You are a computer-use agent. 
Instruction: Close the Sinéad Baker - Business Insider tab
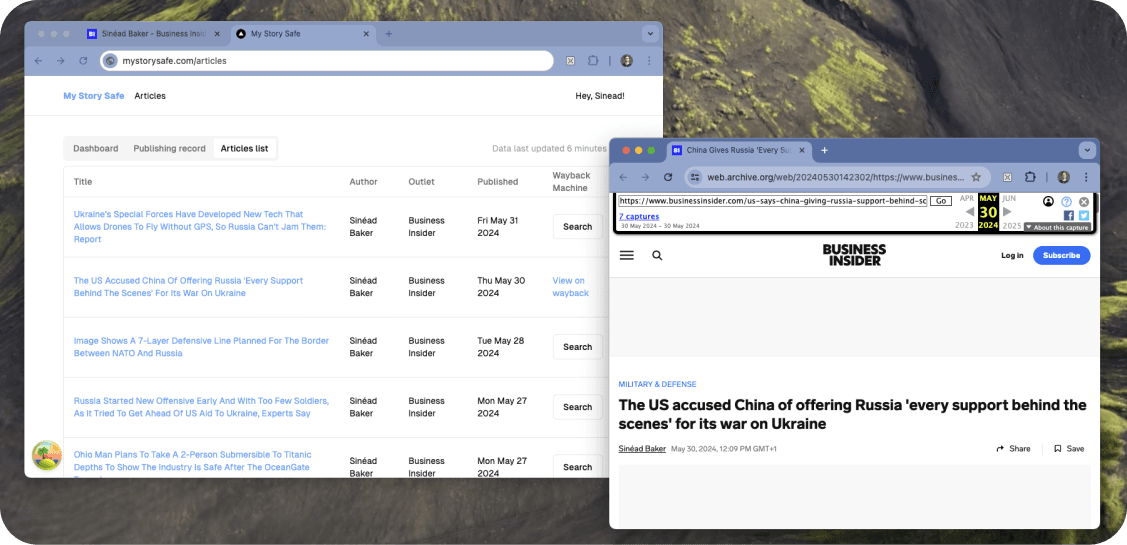pos(217,34)
